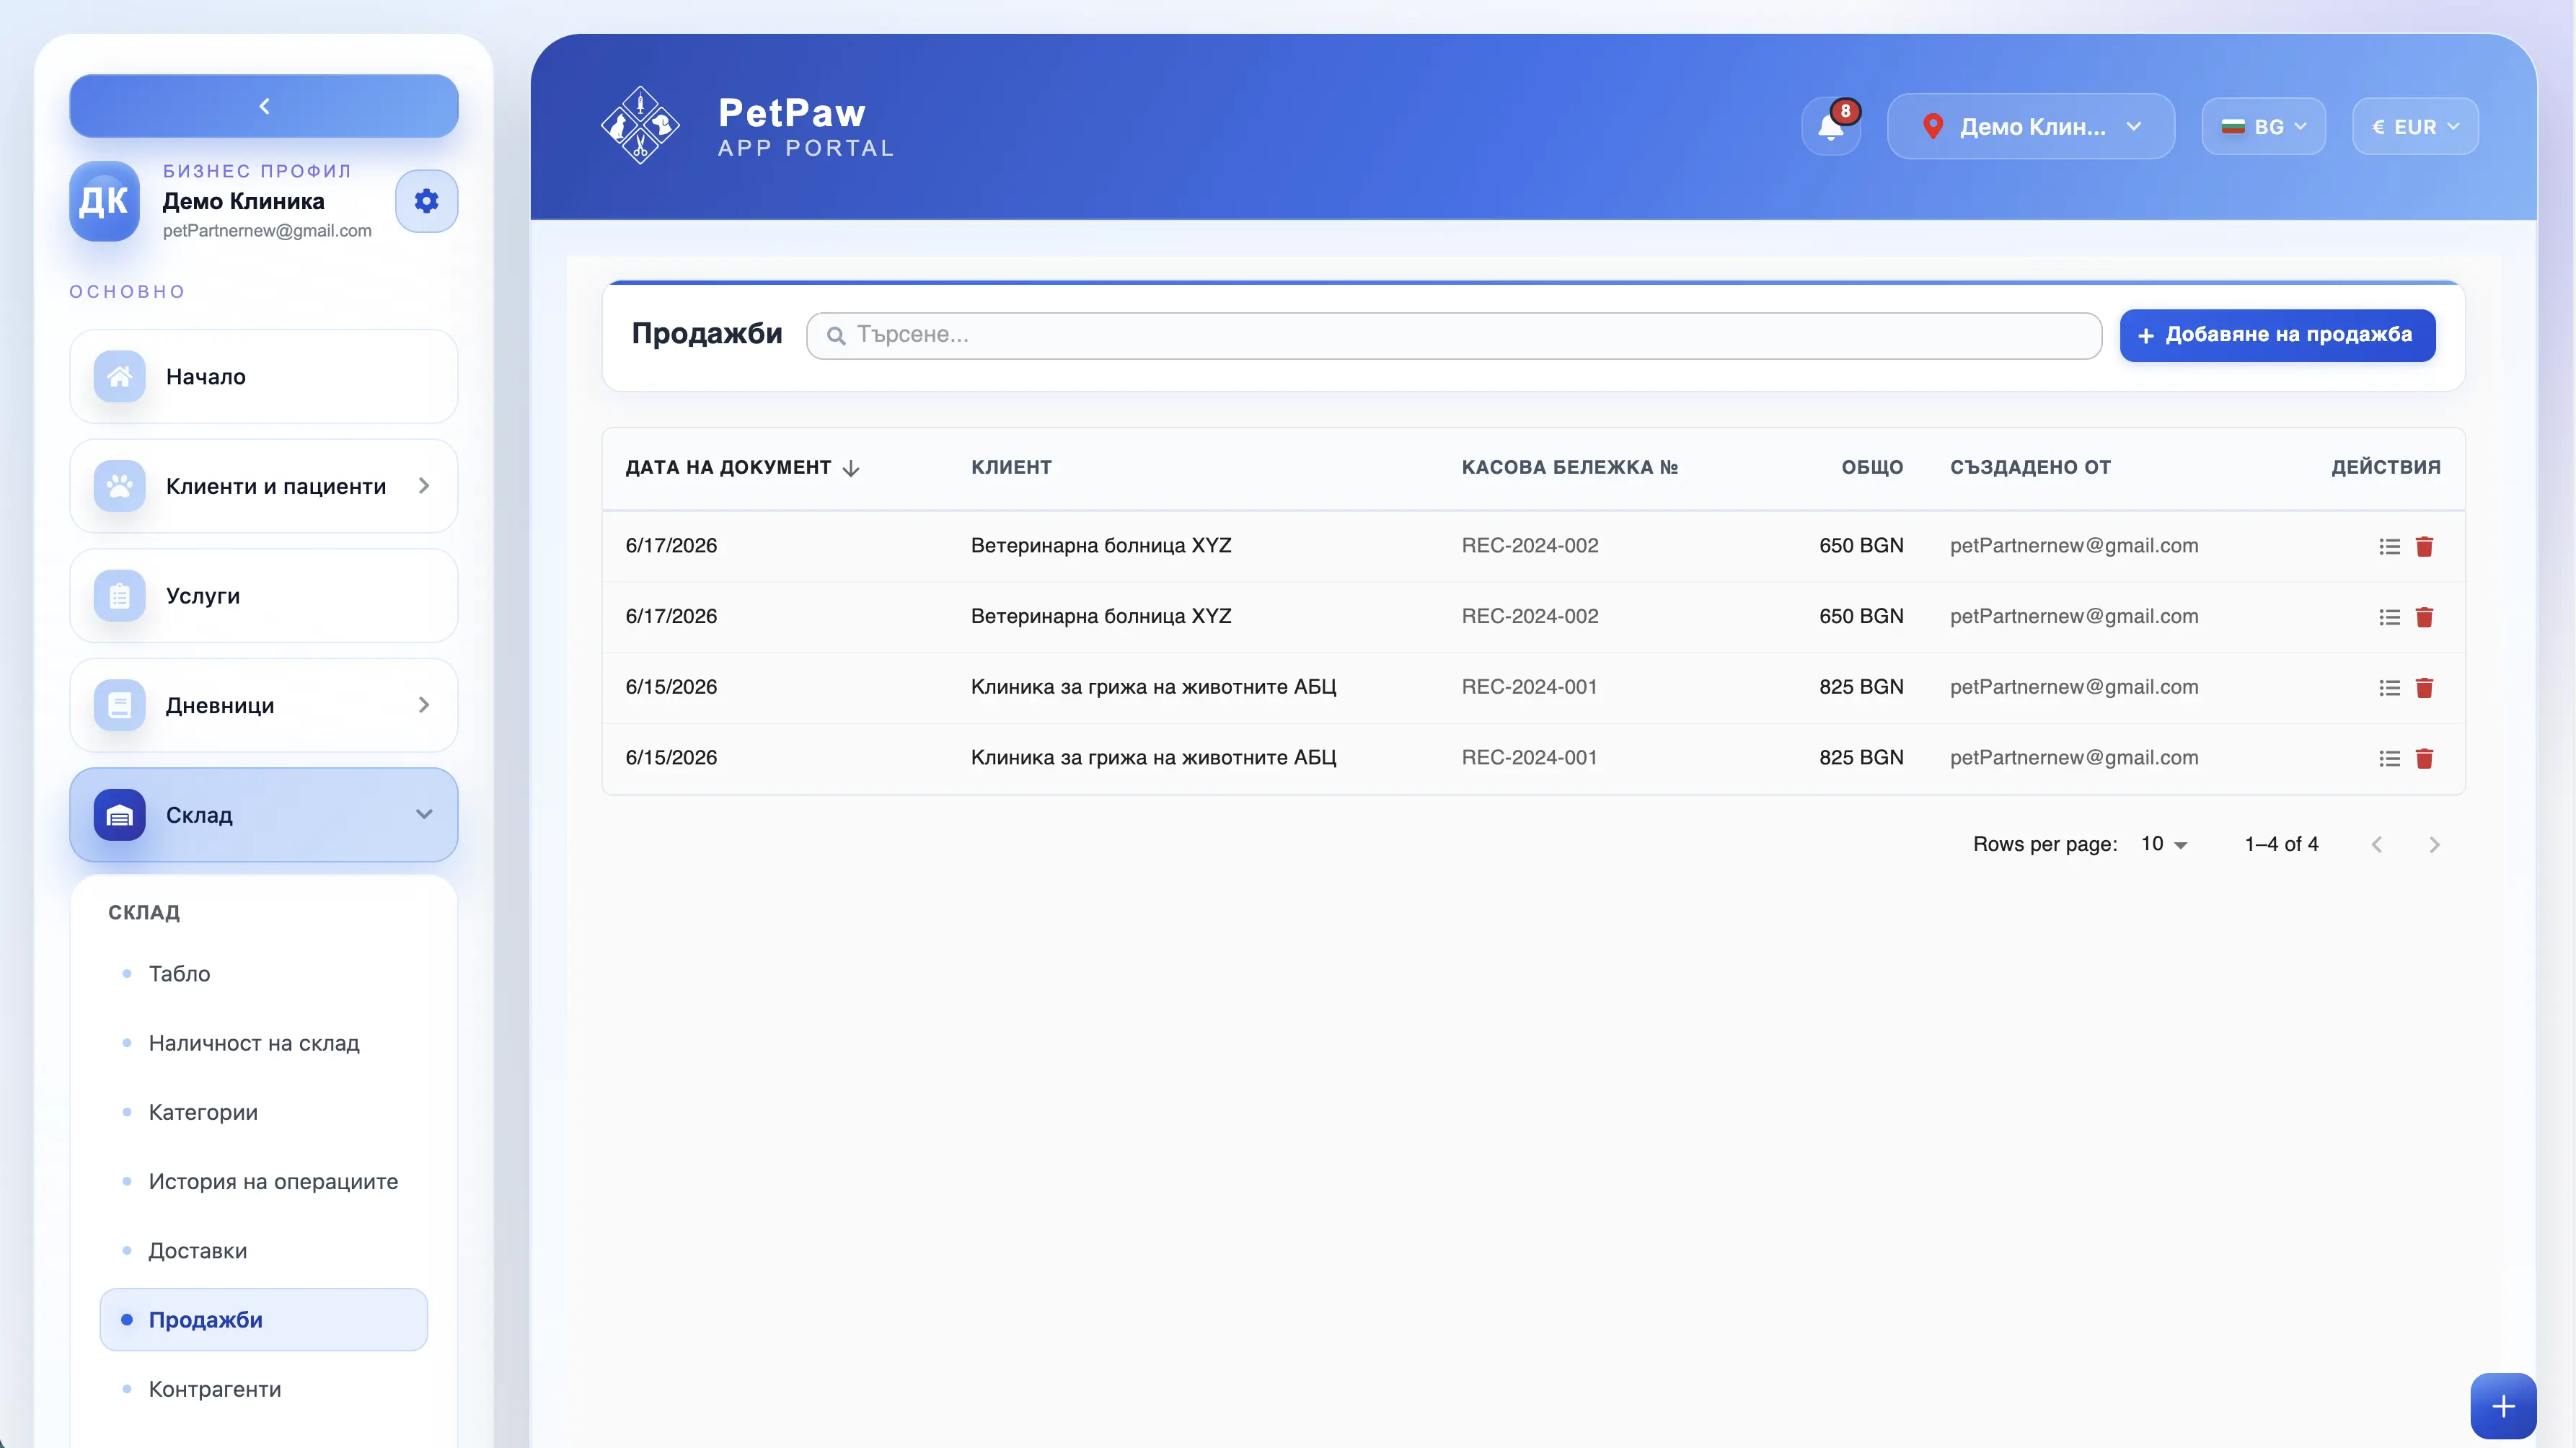The image size is (2576, 1448).
Task: Click the ДК profile avatar
Action: tap(104, 201)
